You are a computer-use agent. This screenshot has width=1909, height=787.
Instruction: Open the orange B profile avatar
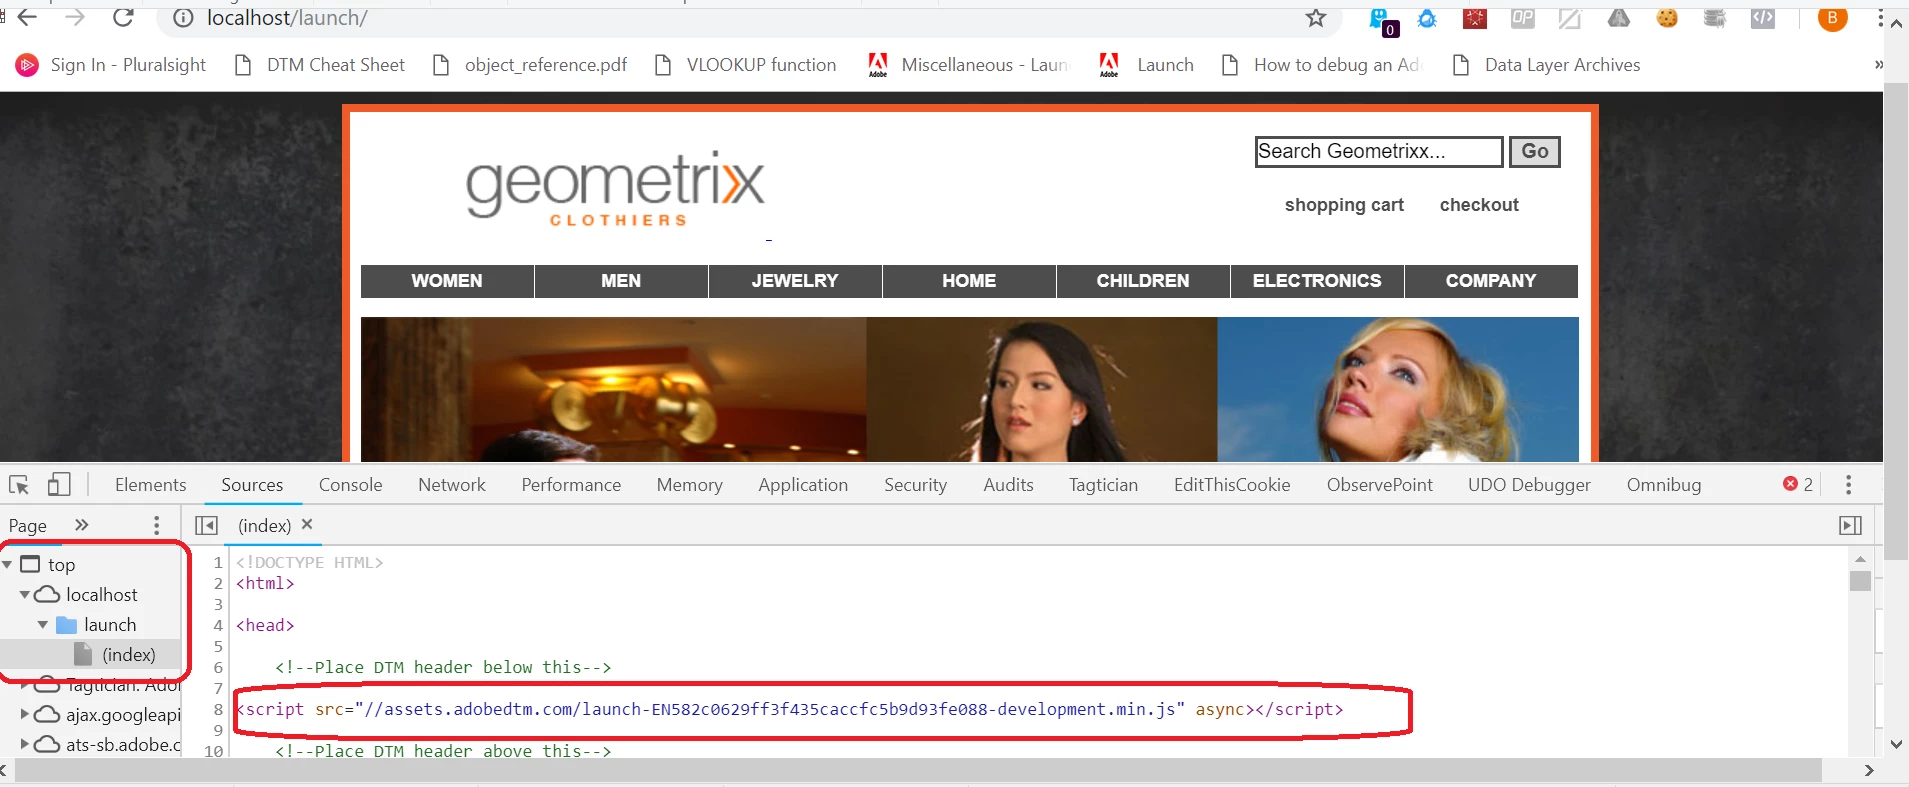(x=1832, y=18)
